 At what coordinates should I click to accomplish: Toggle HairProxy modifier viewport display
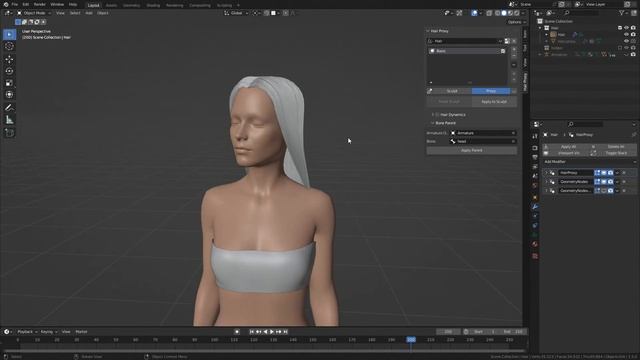604,173
